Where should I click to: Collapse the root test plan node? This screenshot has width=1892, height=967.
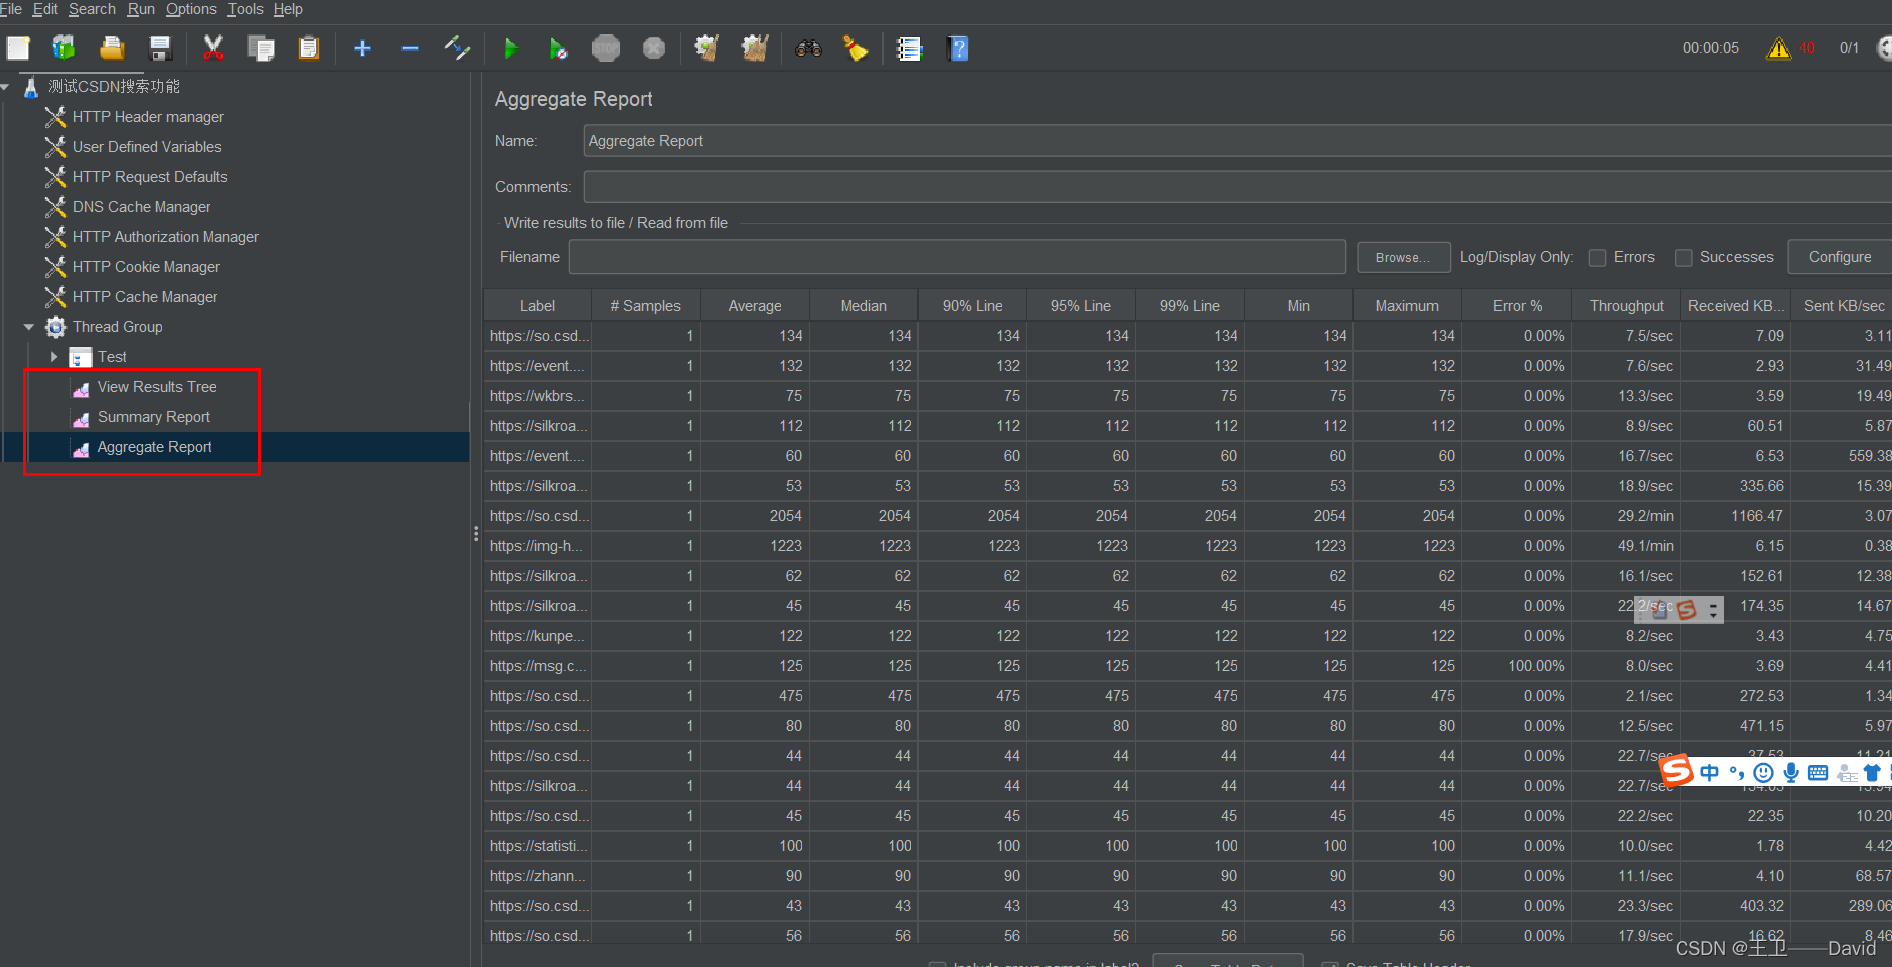click(5, 87)
